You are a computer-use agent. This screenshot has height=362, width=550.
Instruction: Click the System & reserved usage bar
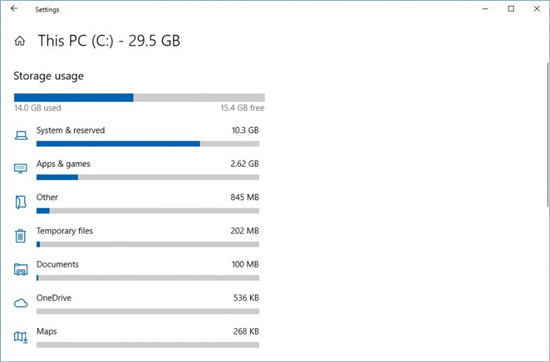[x=148, y=144]
